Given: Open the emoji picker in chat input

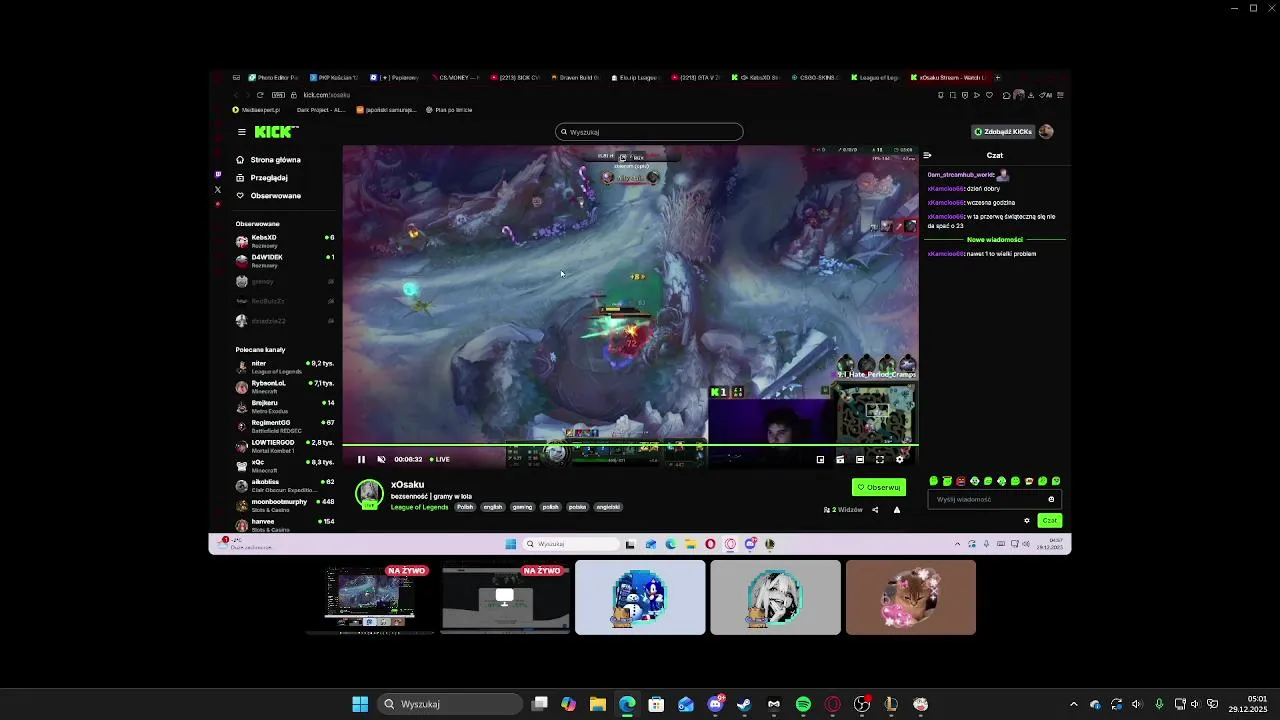Looking at the screenshot, I should click(1051, 499).
